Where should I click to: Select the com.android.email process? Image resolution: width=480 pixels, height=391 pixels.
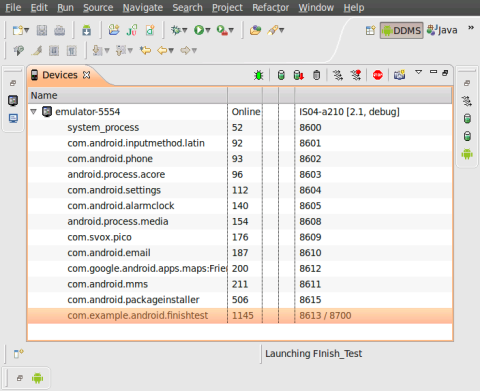click(240, 253)
